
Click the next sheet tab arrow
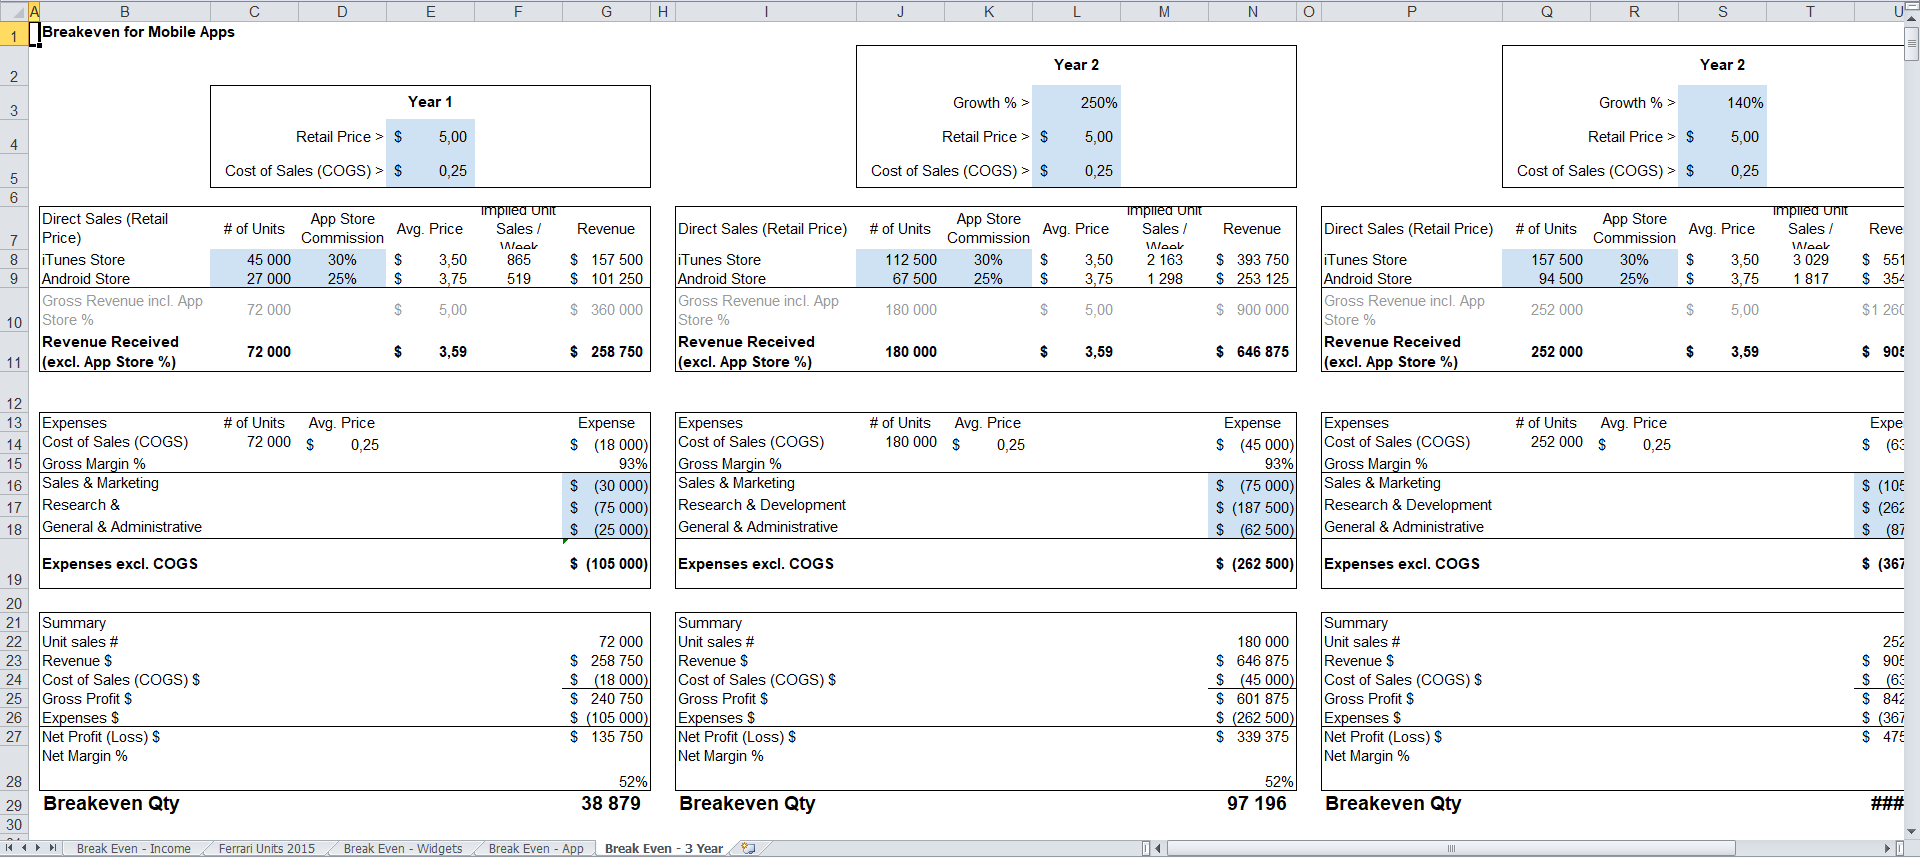click(38, 848)
